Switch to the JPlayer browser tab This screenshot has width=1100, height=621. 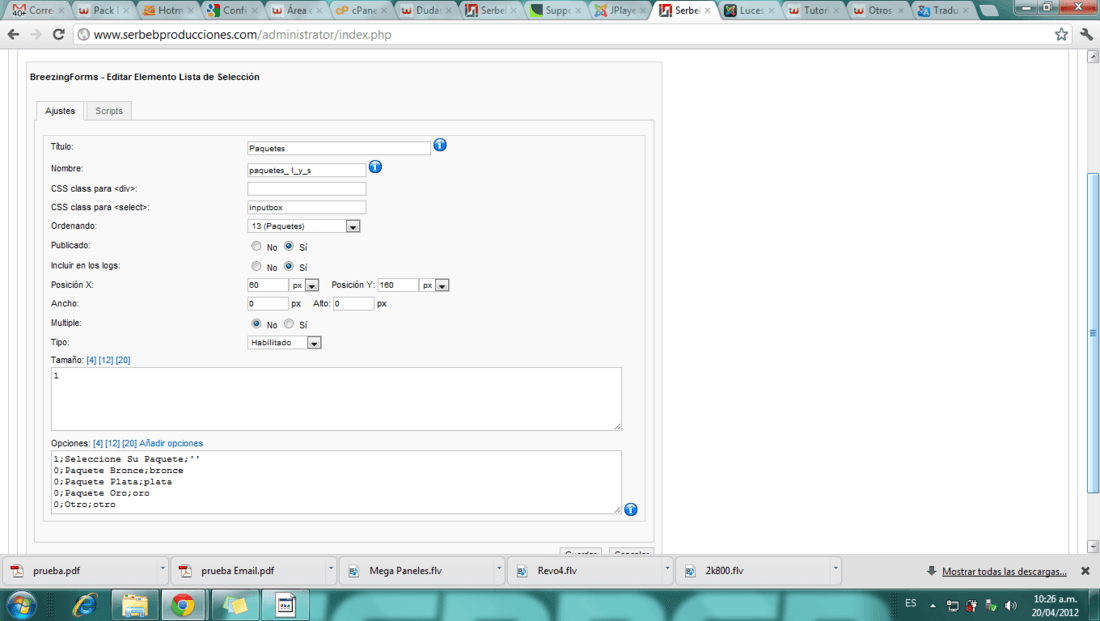(x=619, y=10)
